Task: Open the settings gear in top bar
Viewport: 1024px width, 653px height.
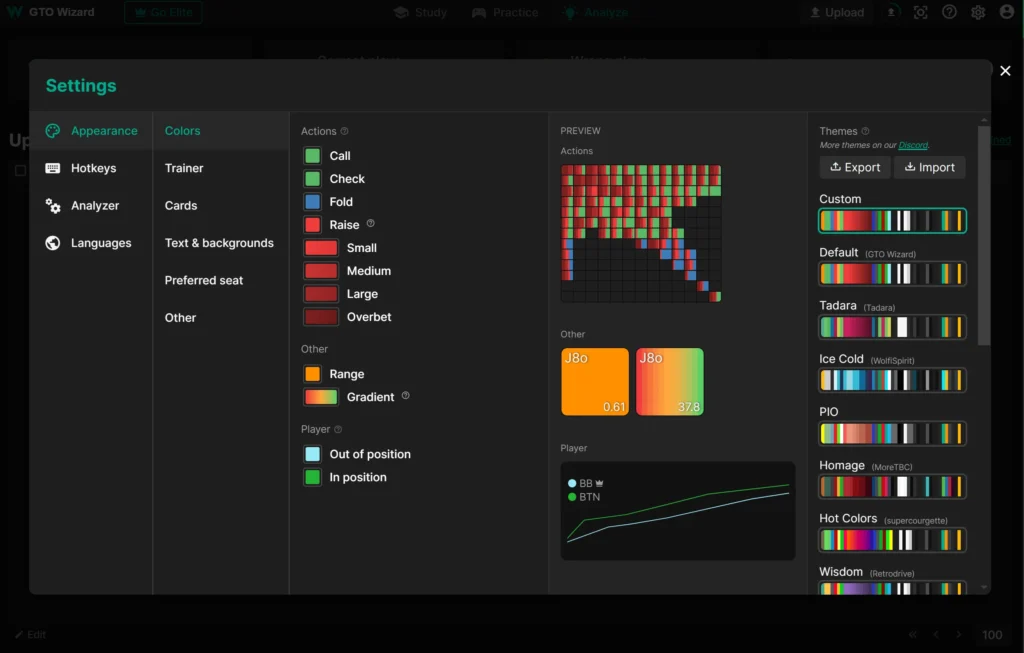Action: pyautogui.click(x=978, y=12)
